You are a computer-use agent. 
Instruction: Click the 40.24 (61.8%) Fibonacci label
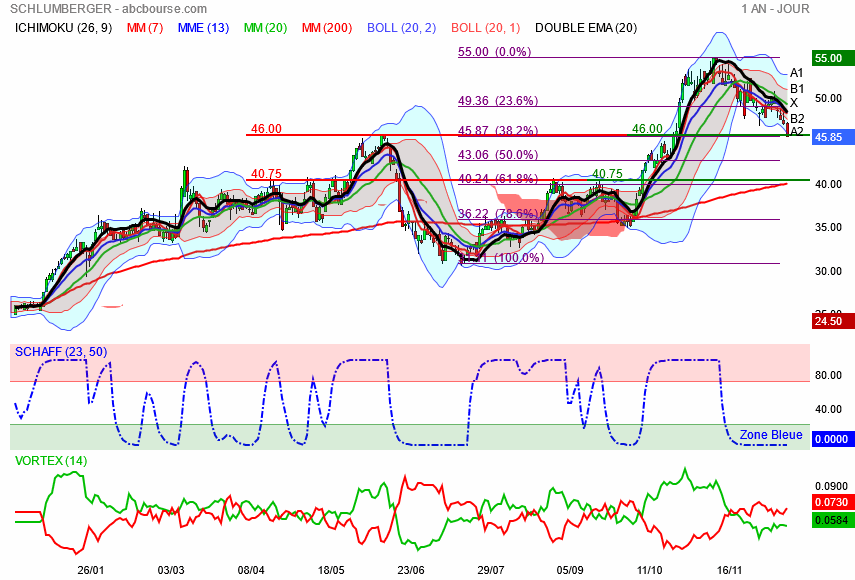point(498,179)
